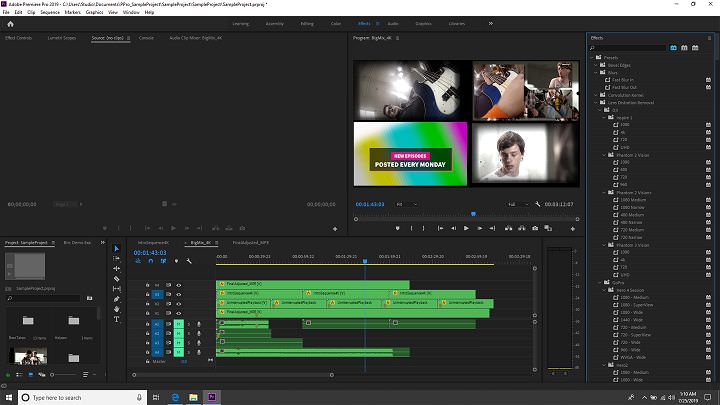The height and width of the screenshot is (405, 720).
Task: Select the Track Select Forward tool
Action: pos(117,259)
